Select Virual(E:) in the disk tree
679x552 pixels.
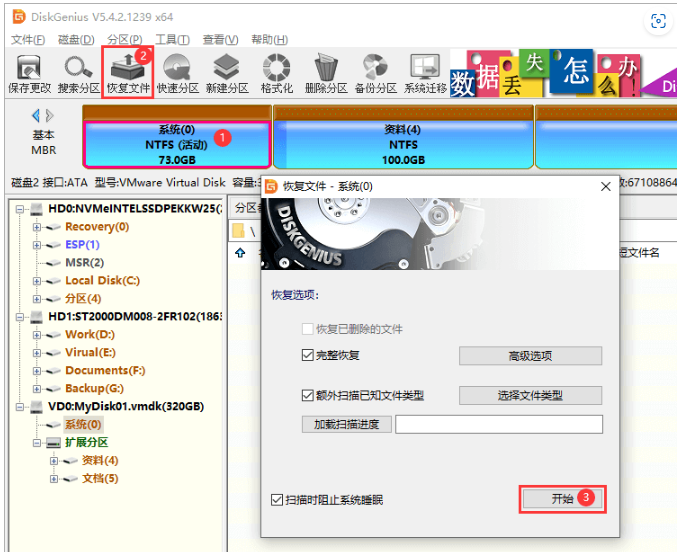click(x=91, y=352)
